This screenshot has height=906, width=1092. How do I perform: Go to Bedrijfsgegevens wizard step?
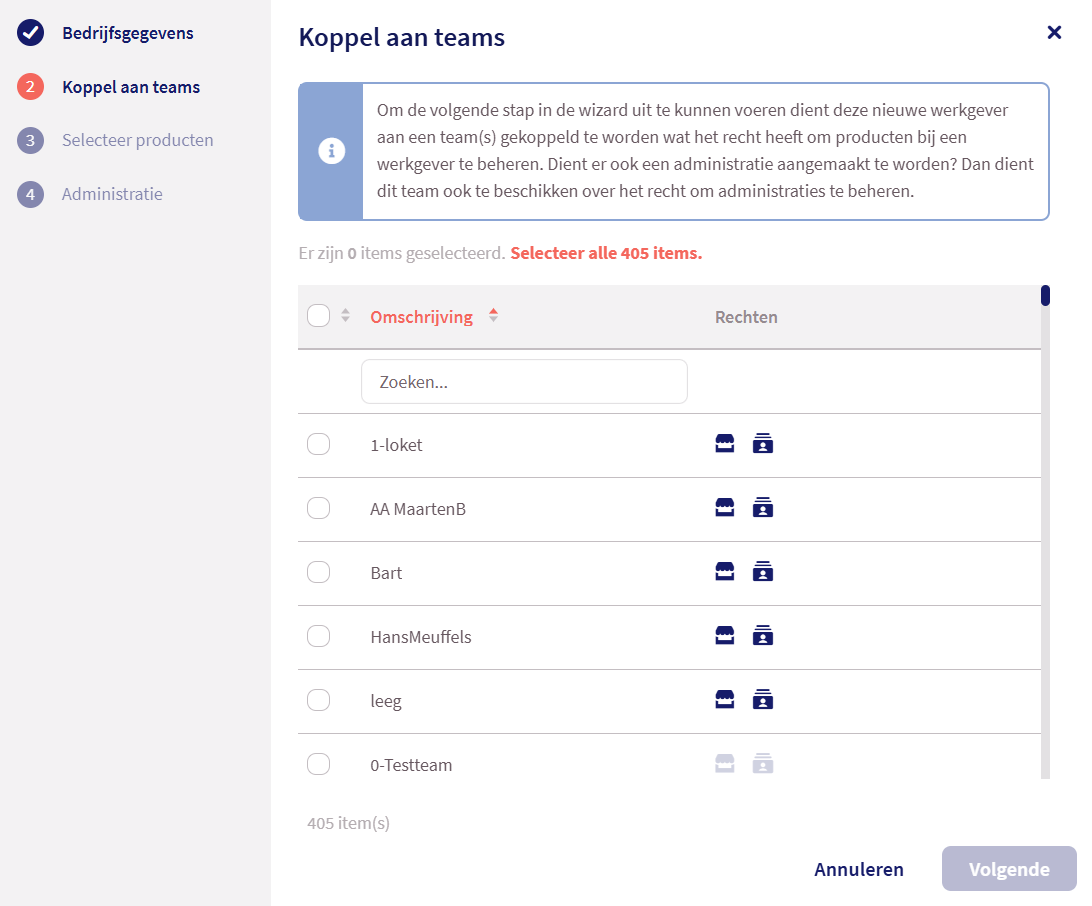coord(127,33)
